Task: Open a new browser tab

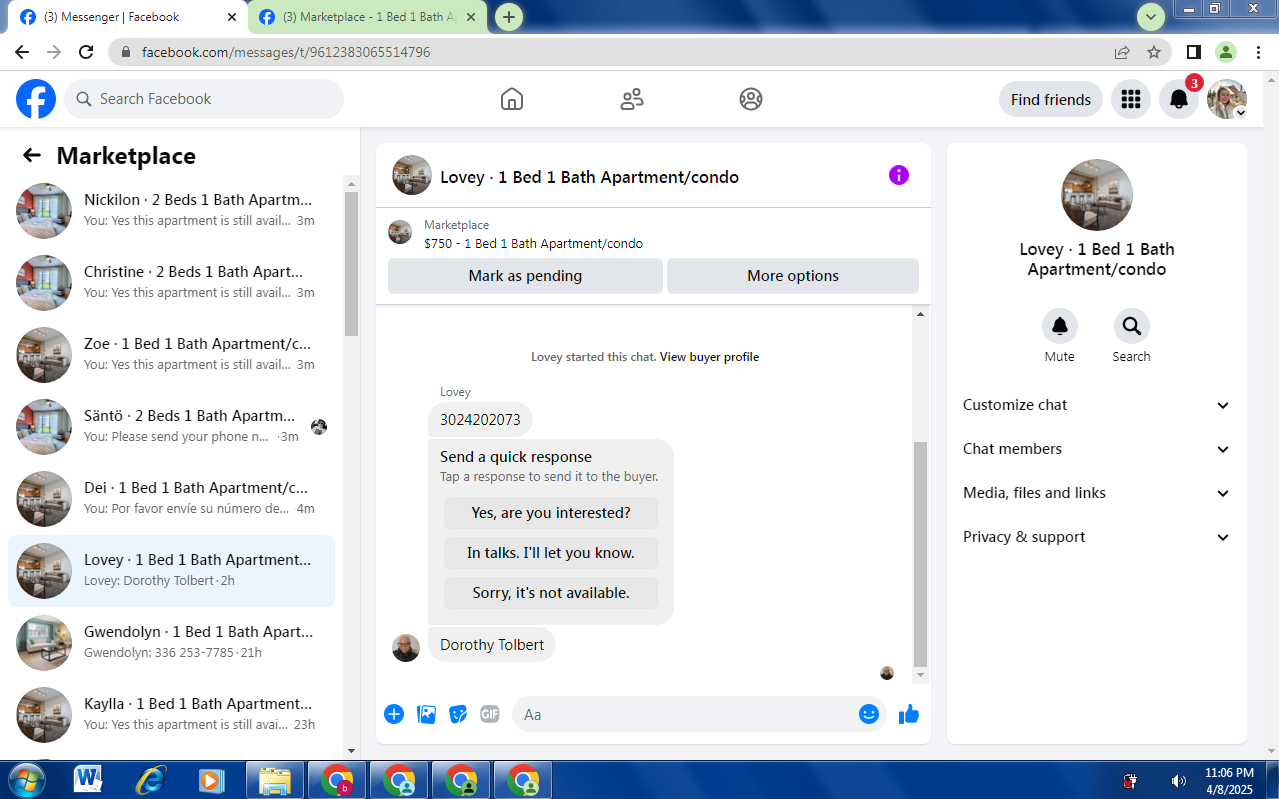Action: [x=509, y=17]
